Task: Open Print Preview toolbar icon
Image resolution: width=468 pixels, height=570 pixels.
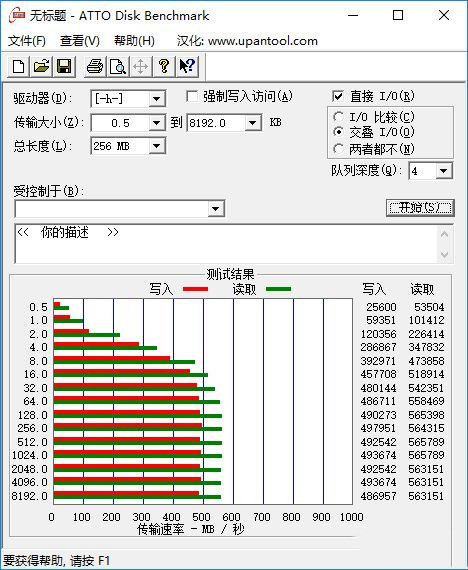Action: click(118, 67)
